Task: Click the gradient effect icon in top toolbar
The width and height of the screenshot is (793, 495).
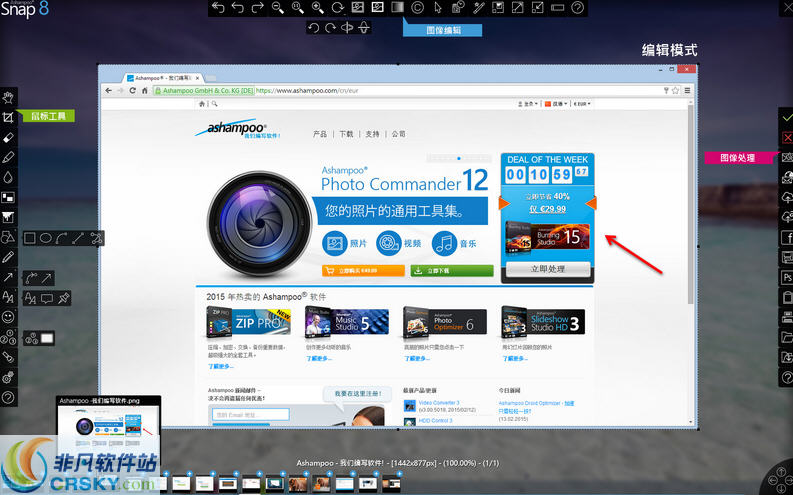Action: [x=398, y=8]
